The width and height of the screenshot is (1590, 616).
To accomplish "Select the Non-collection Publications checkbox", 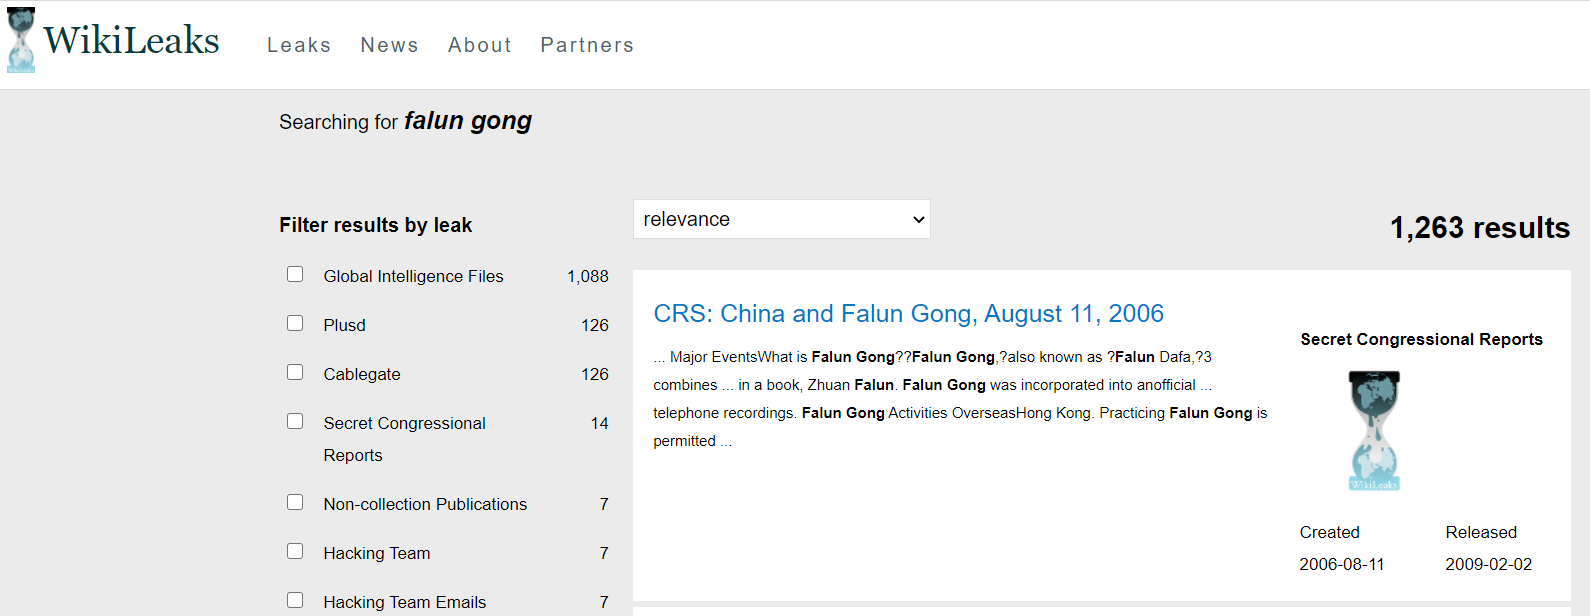I will pyautogui.click(x=295, y=502).
